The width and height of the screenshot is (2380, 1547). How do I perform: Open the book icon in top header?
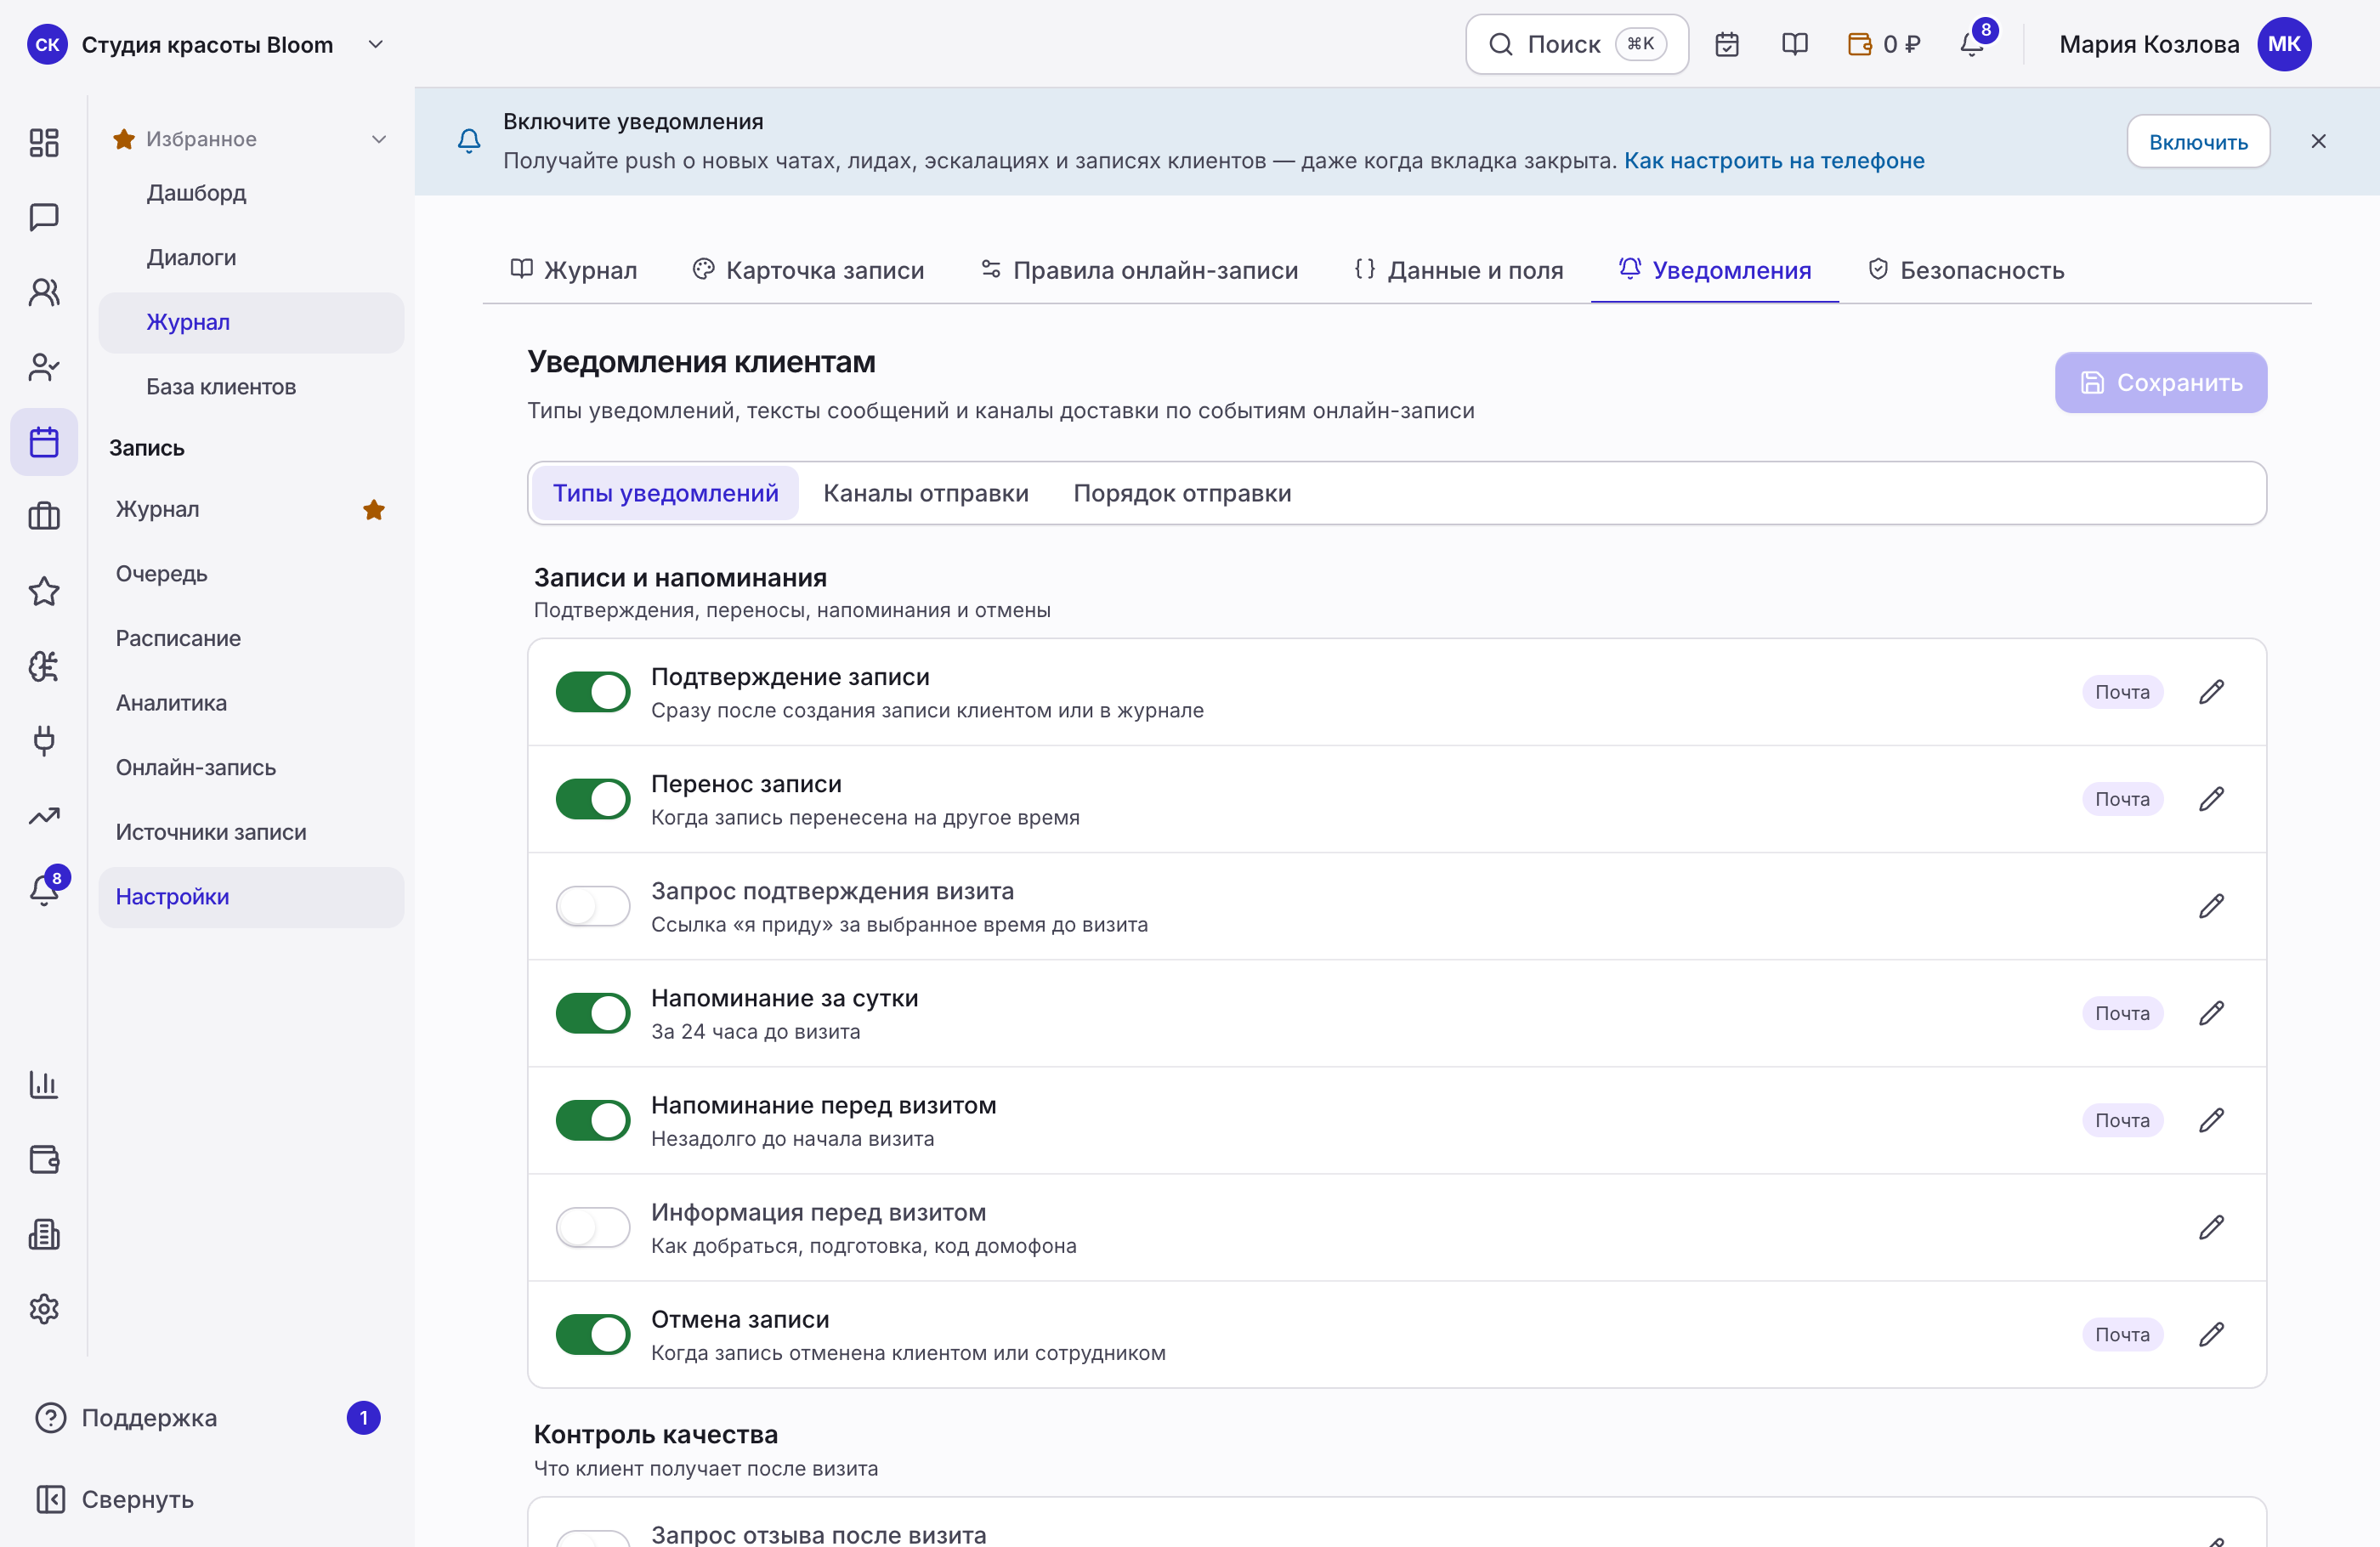(x=1795, y=44)
